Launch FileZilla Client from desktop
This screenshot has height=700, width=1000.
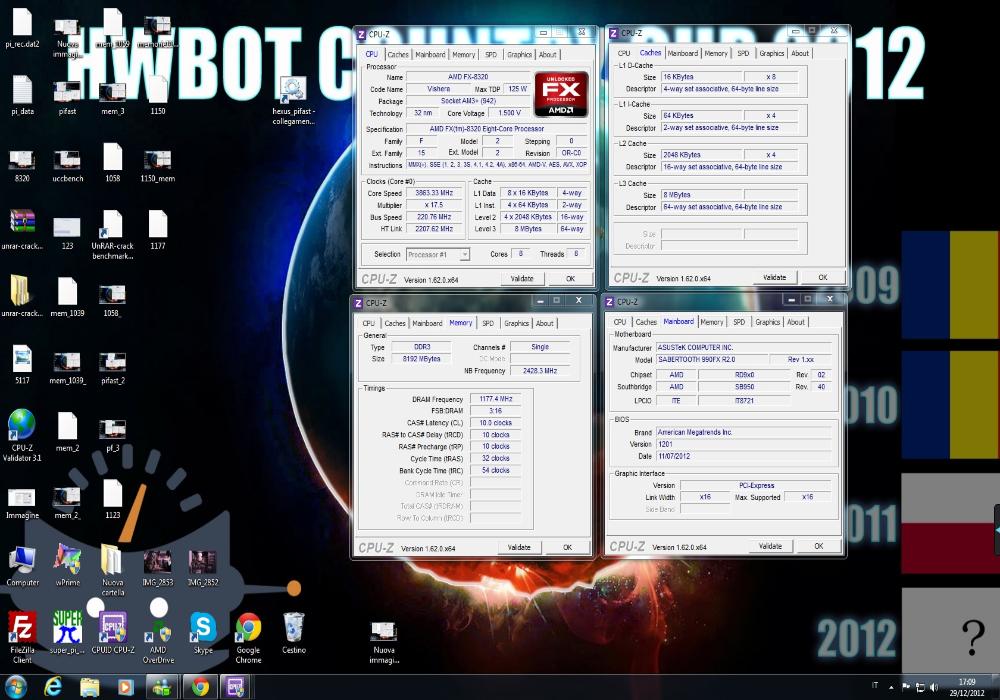click(22, 637)
